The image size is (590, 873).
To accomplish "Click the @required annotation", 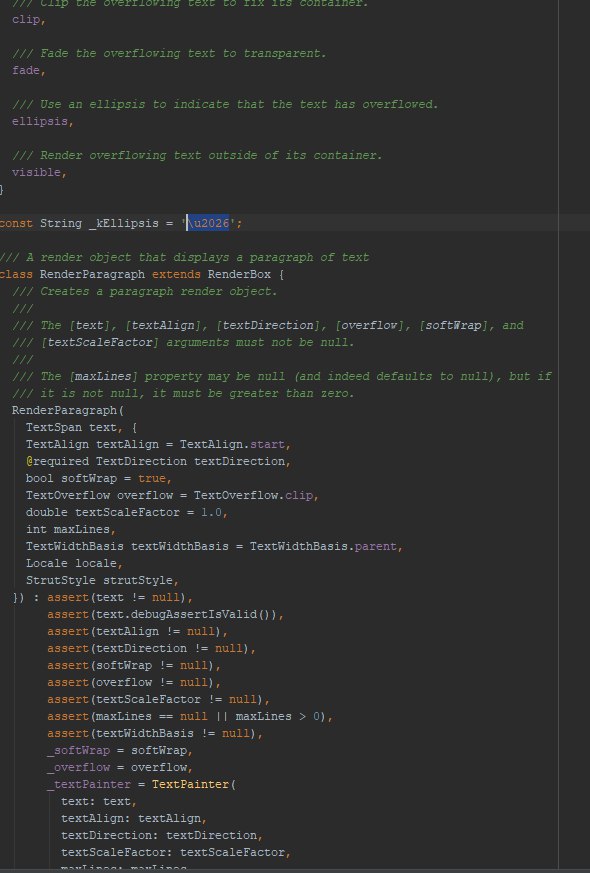I will click(57, 462).
